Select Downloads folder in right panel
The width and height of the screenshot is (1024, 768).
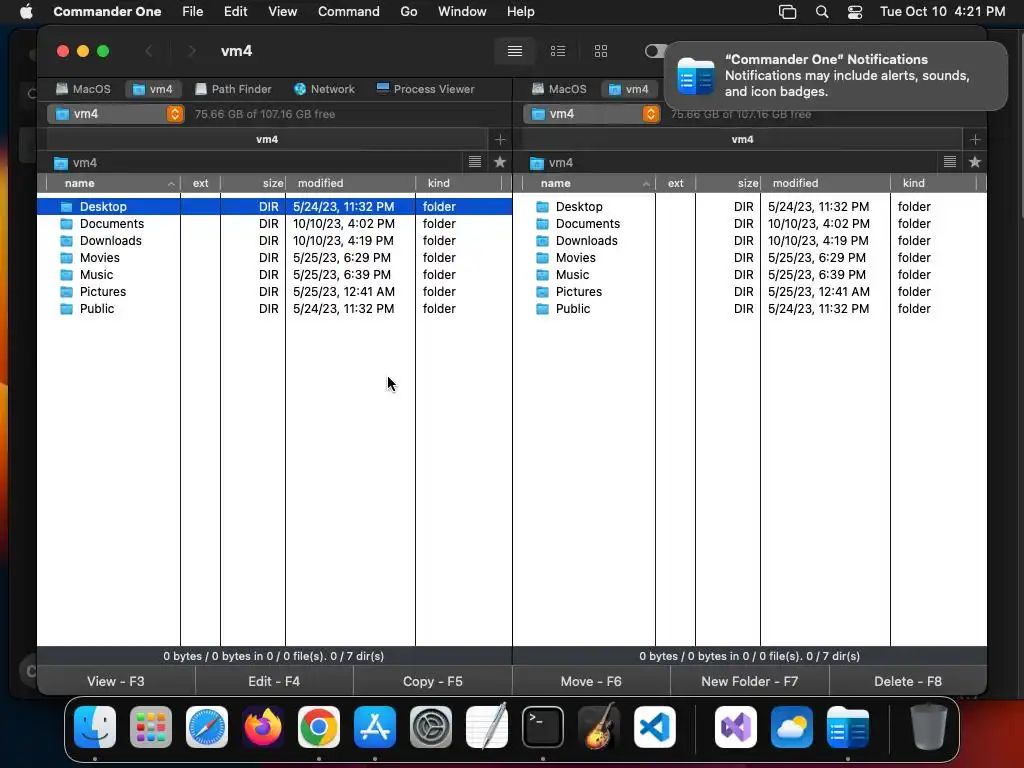(750, 240)
